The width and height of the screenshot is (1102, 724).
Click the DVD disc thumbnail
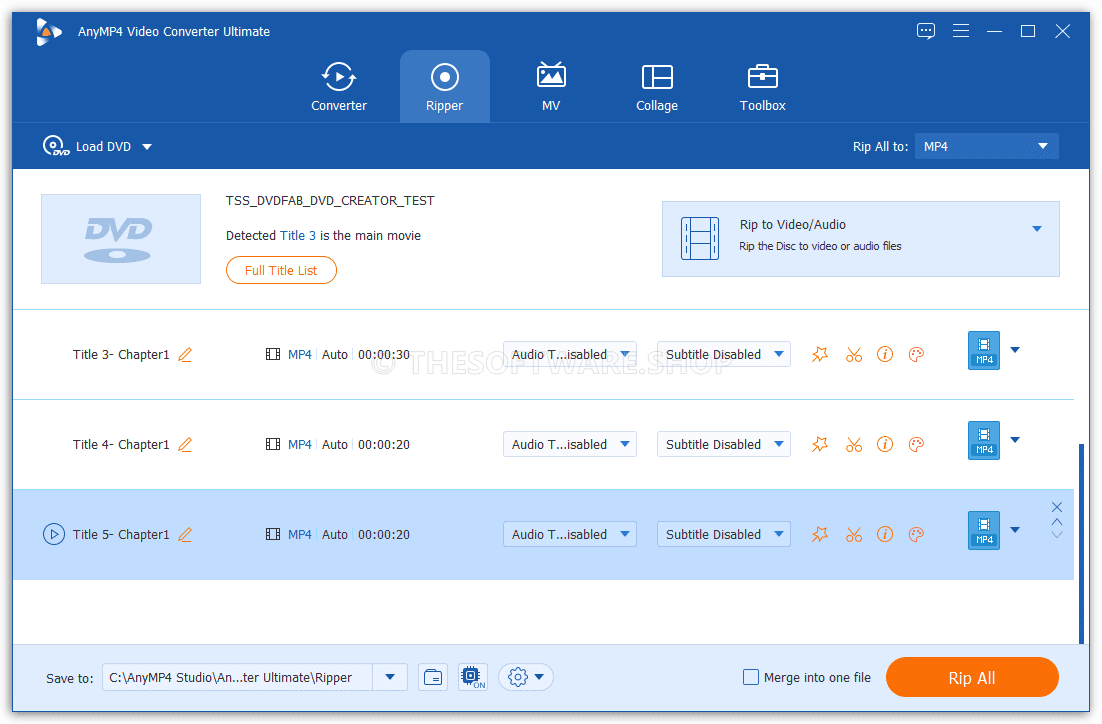[121, 239]
